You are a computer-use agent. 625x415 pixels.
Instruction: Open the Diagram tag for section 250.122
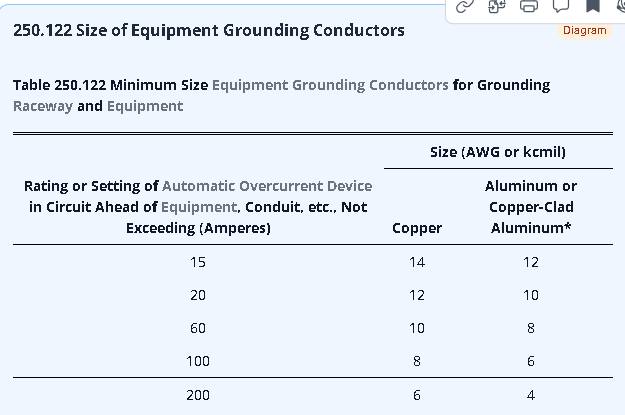pos(584,30)
